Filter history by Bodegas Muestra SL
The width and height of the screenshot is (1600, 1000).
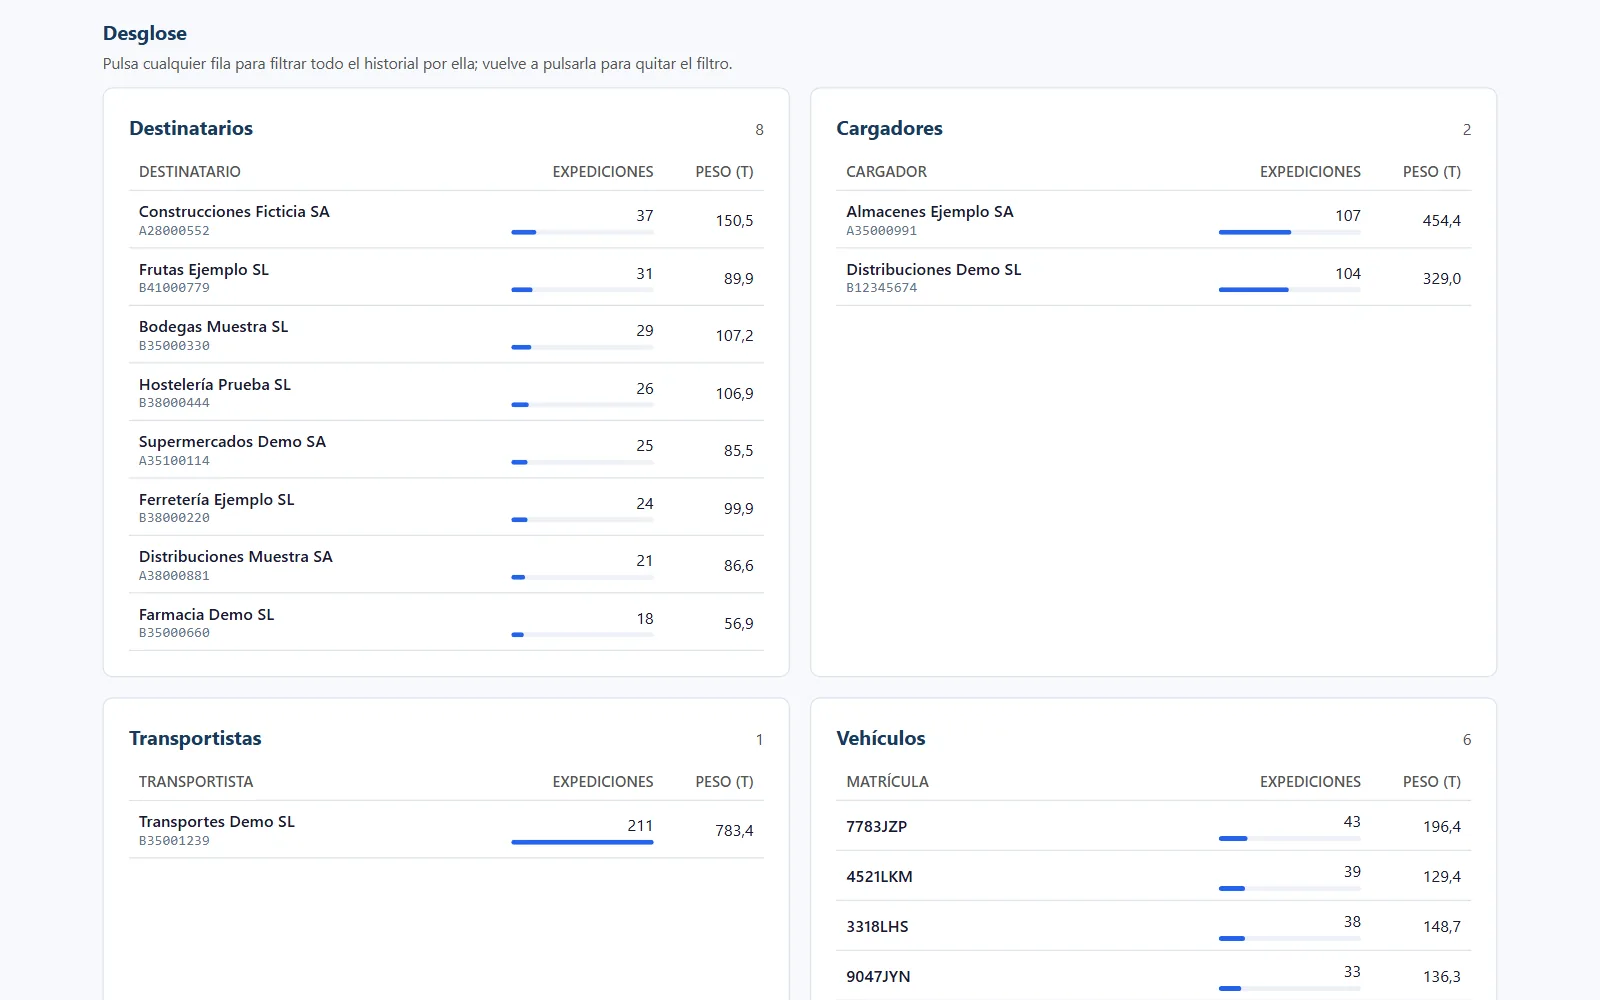[446, 335]
